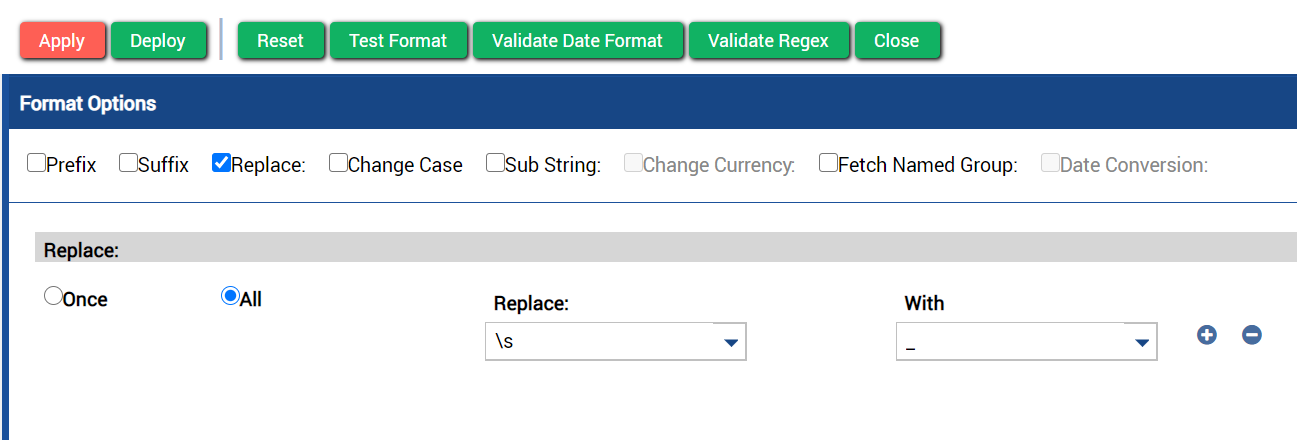Uncheck the Replace format option
This screenshot has width=1297, height=440.
[x=221, y=163]
